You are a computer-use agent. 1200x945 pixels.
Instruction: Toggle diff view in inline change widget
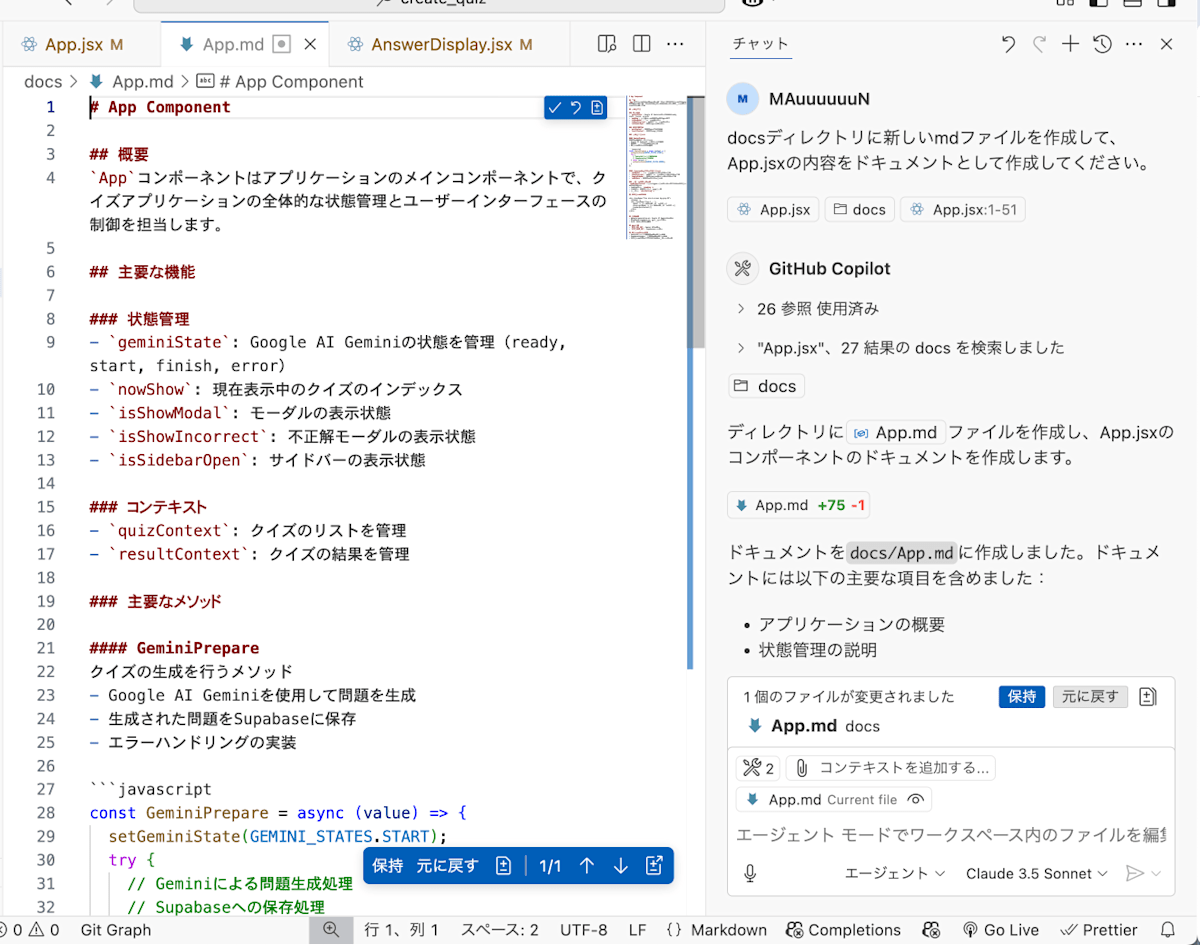(597, 108)
